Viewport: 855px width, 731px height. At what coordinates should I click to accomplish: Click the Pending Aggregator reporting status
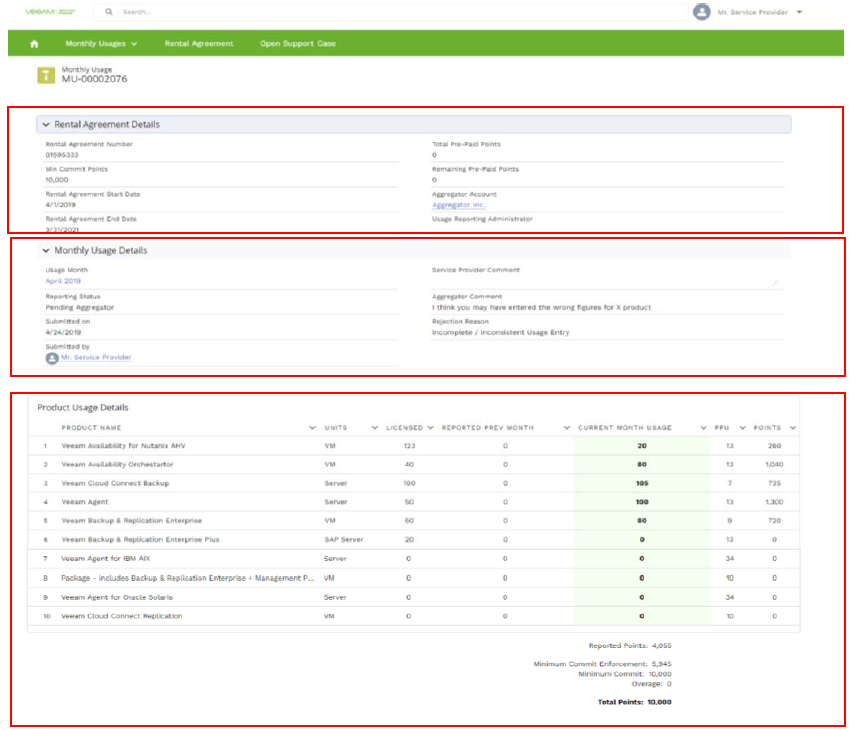pyautogui.click(x=80, y=308)
